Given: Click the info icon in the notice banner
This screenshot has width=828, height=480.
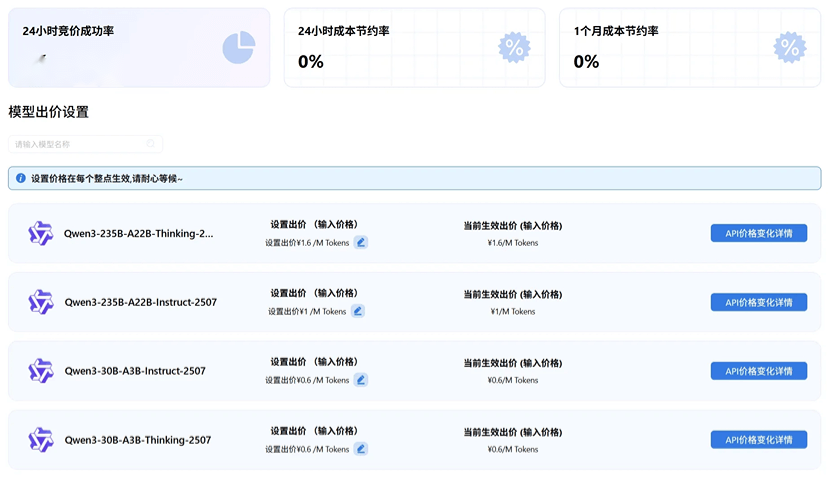Looking at the screenshot, I should (x=21, y=178).
